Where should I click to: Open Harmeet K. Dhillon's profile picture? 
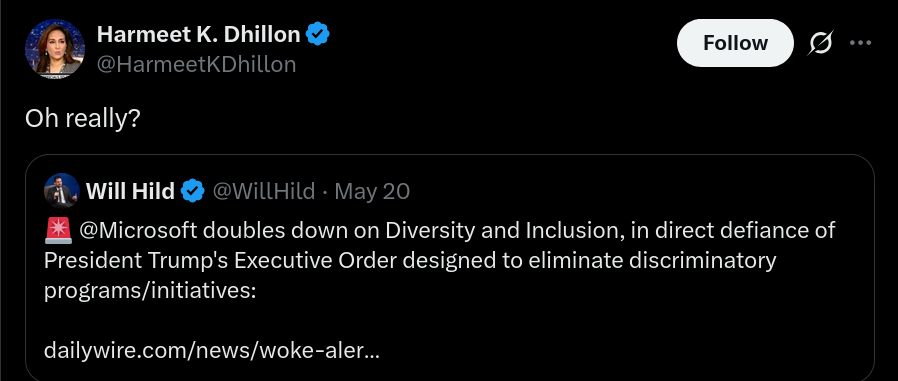pos(55,49)
